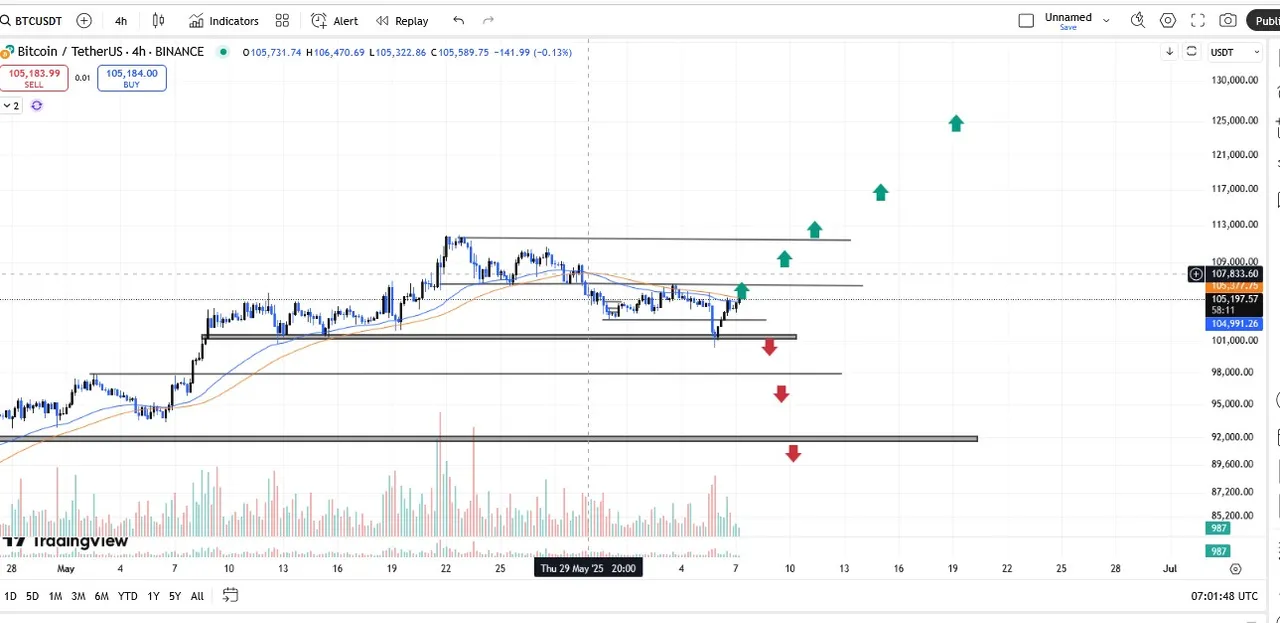Select the All date range
Viewport: 1280px width, 623px height.
point(197,596)
